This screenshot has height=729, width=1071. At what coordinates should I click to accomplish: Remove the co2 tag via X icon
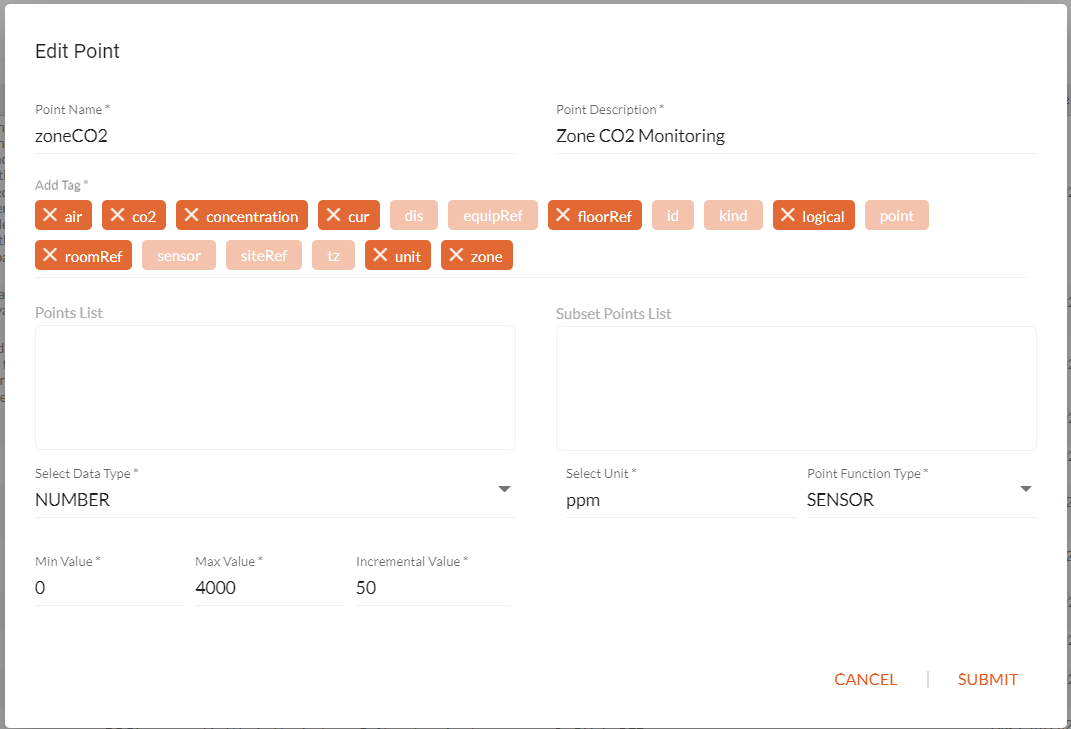pos(117,215)
